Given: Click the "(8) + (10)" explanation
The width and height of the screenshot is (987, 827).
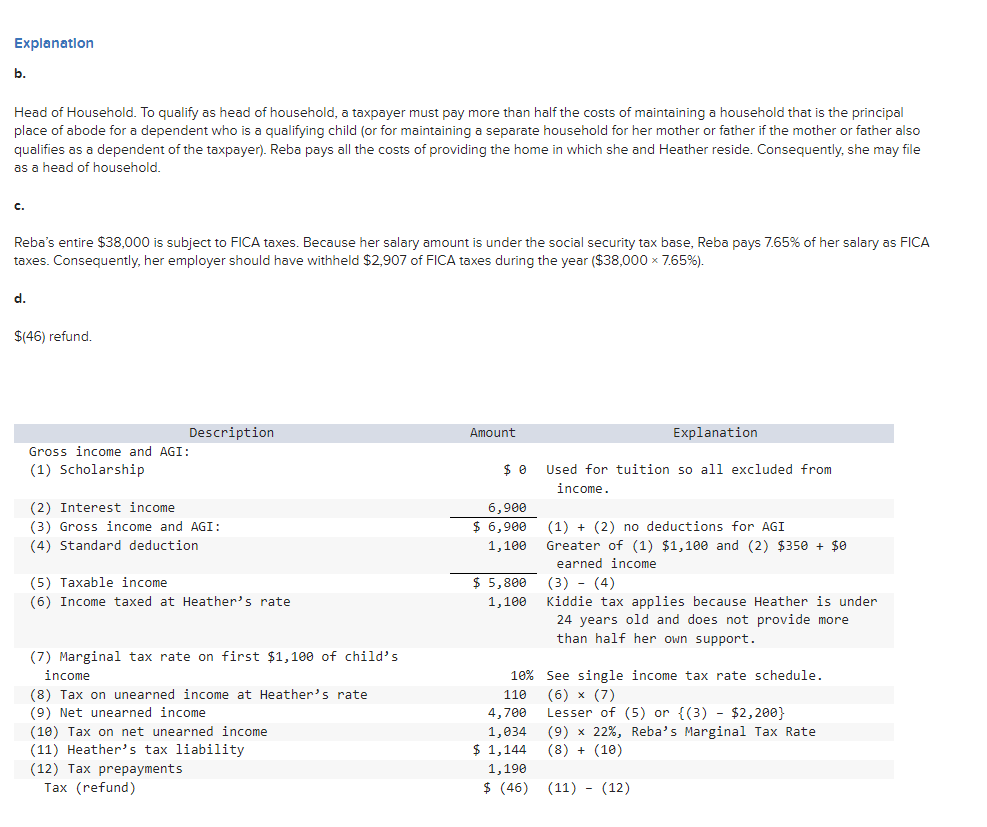Looking at the screenshot, I should (x=585, y=750).
